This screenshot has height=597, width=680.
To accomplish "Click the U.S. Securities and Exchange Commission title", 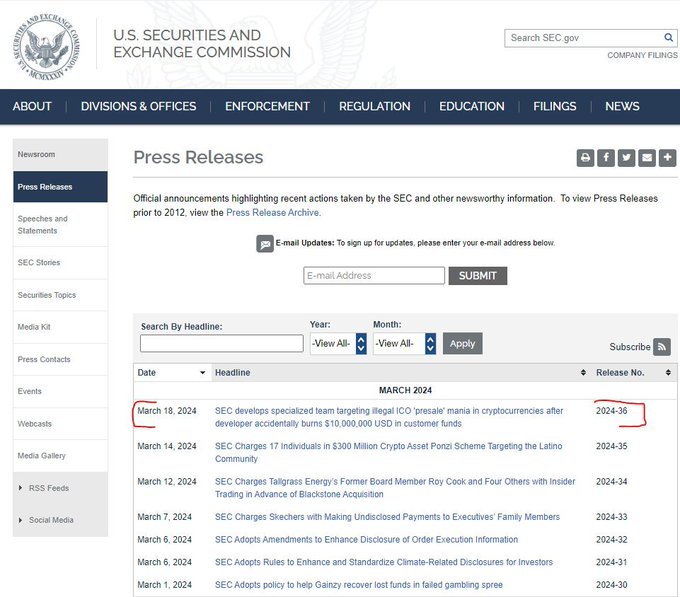I will 202,43.
